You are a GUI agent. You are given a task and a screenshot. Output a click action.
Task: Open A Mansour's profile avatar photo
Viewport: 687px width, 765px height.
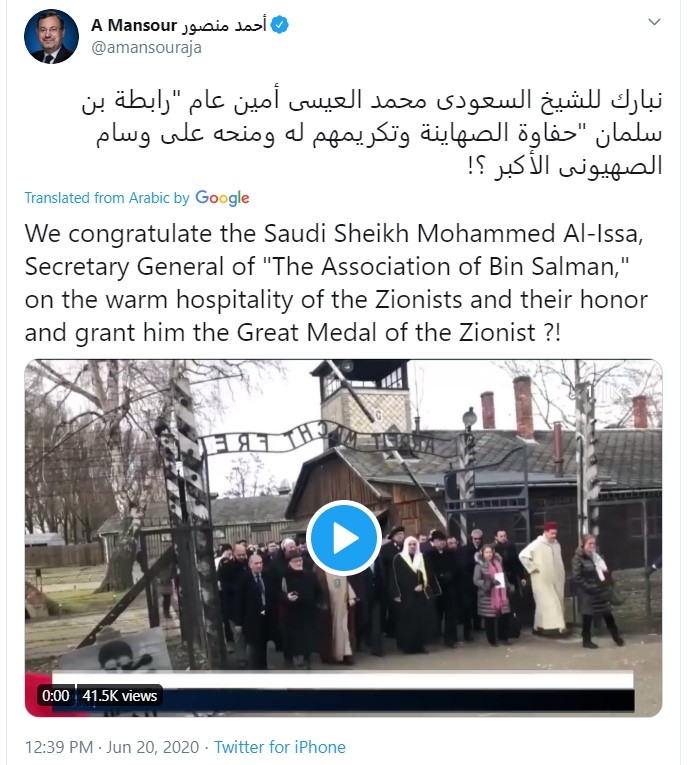[x=51, y=37]
